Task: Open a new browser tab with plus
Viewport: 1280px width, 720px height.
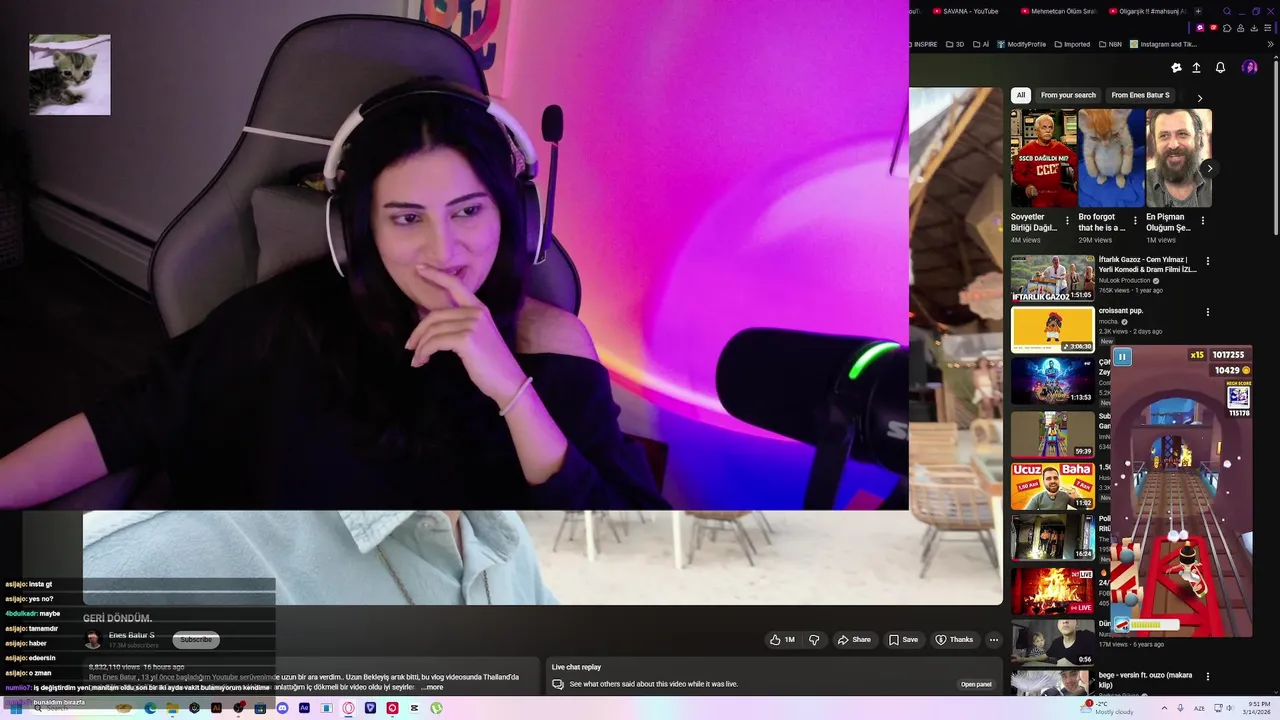Action: coord(1198,11)
